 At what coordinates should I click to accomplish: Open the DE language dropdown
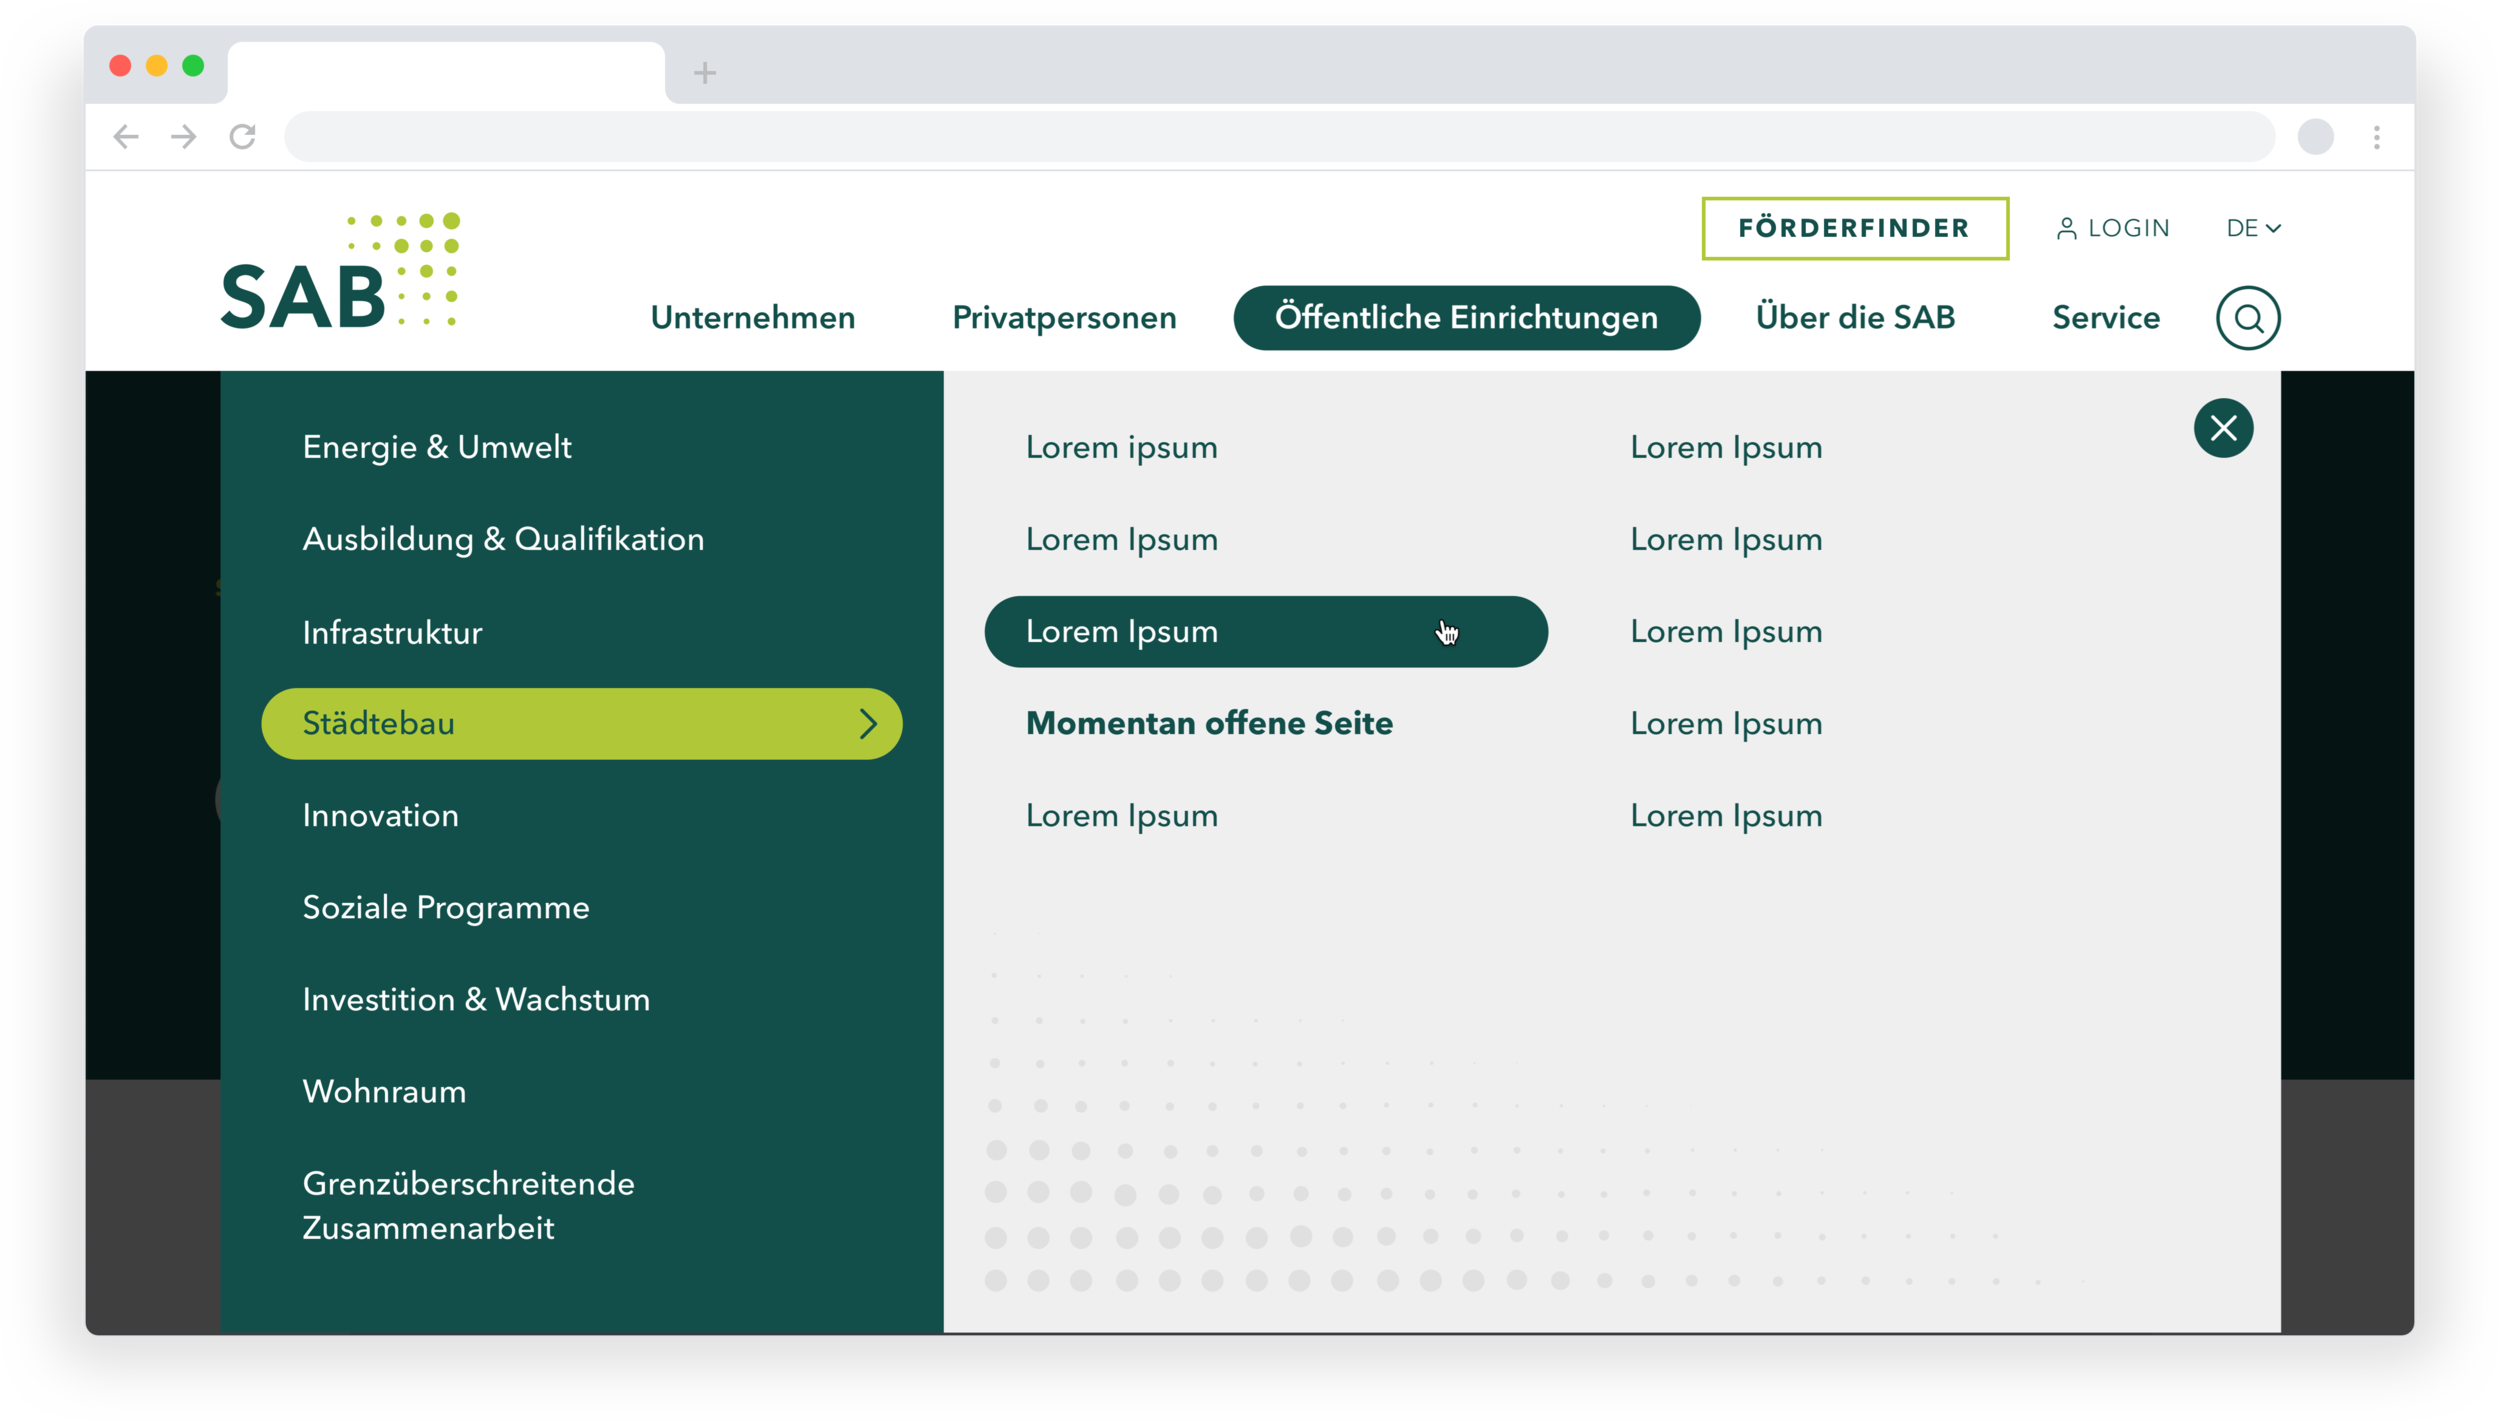pyautogui.click(x=2252, y=228)
